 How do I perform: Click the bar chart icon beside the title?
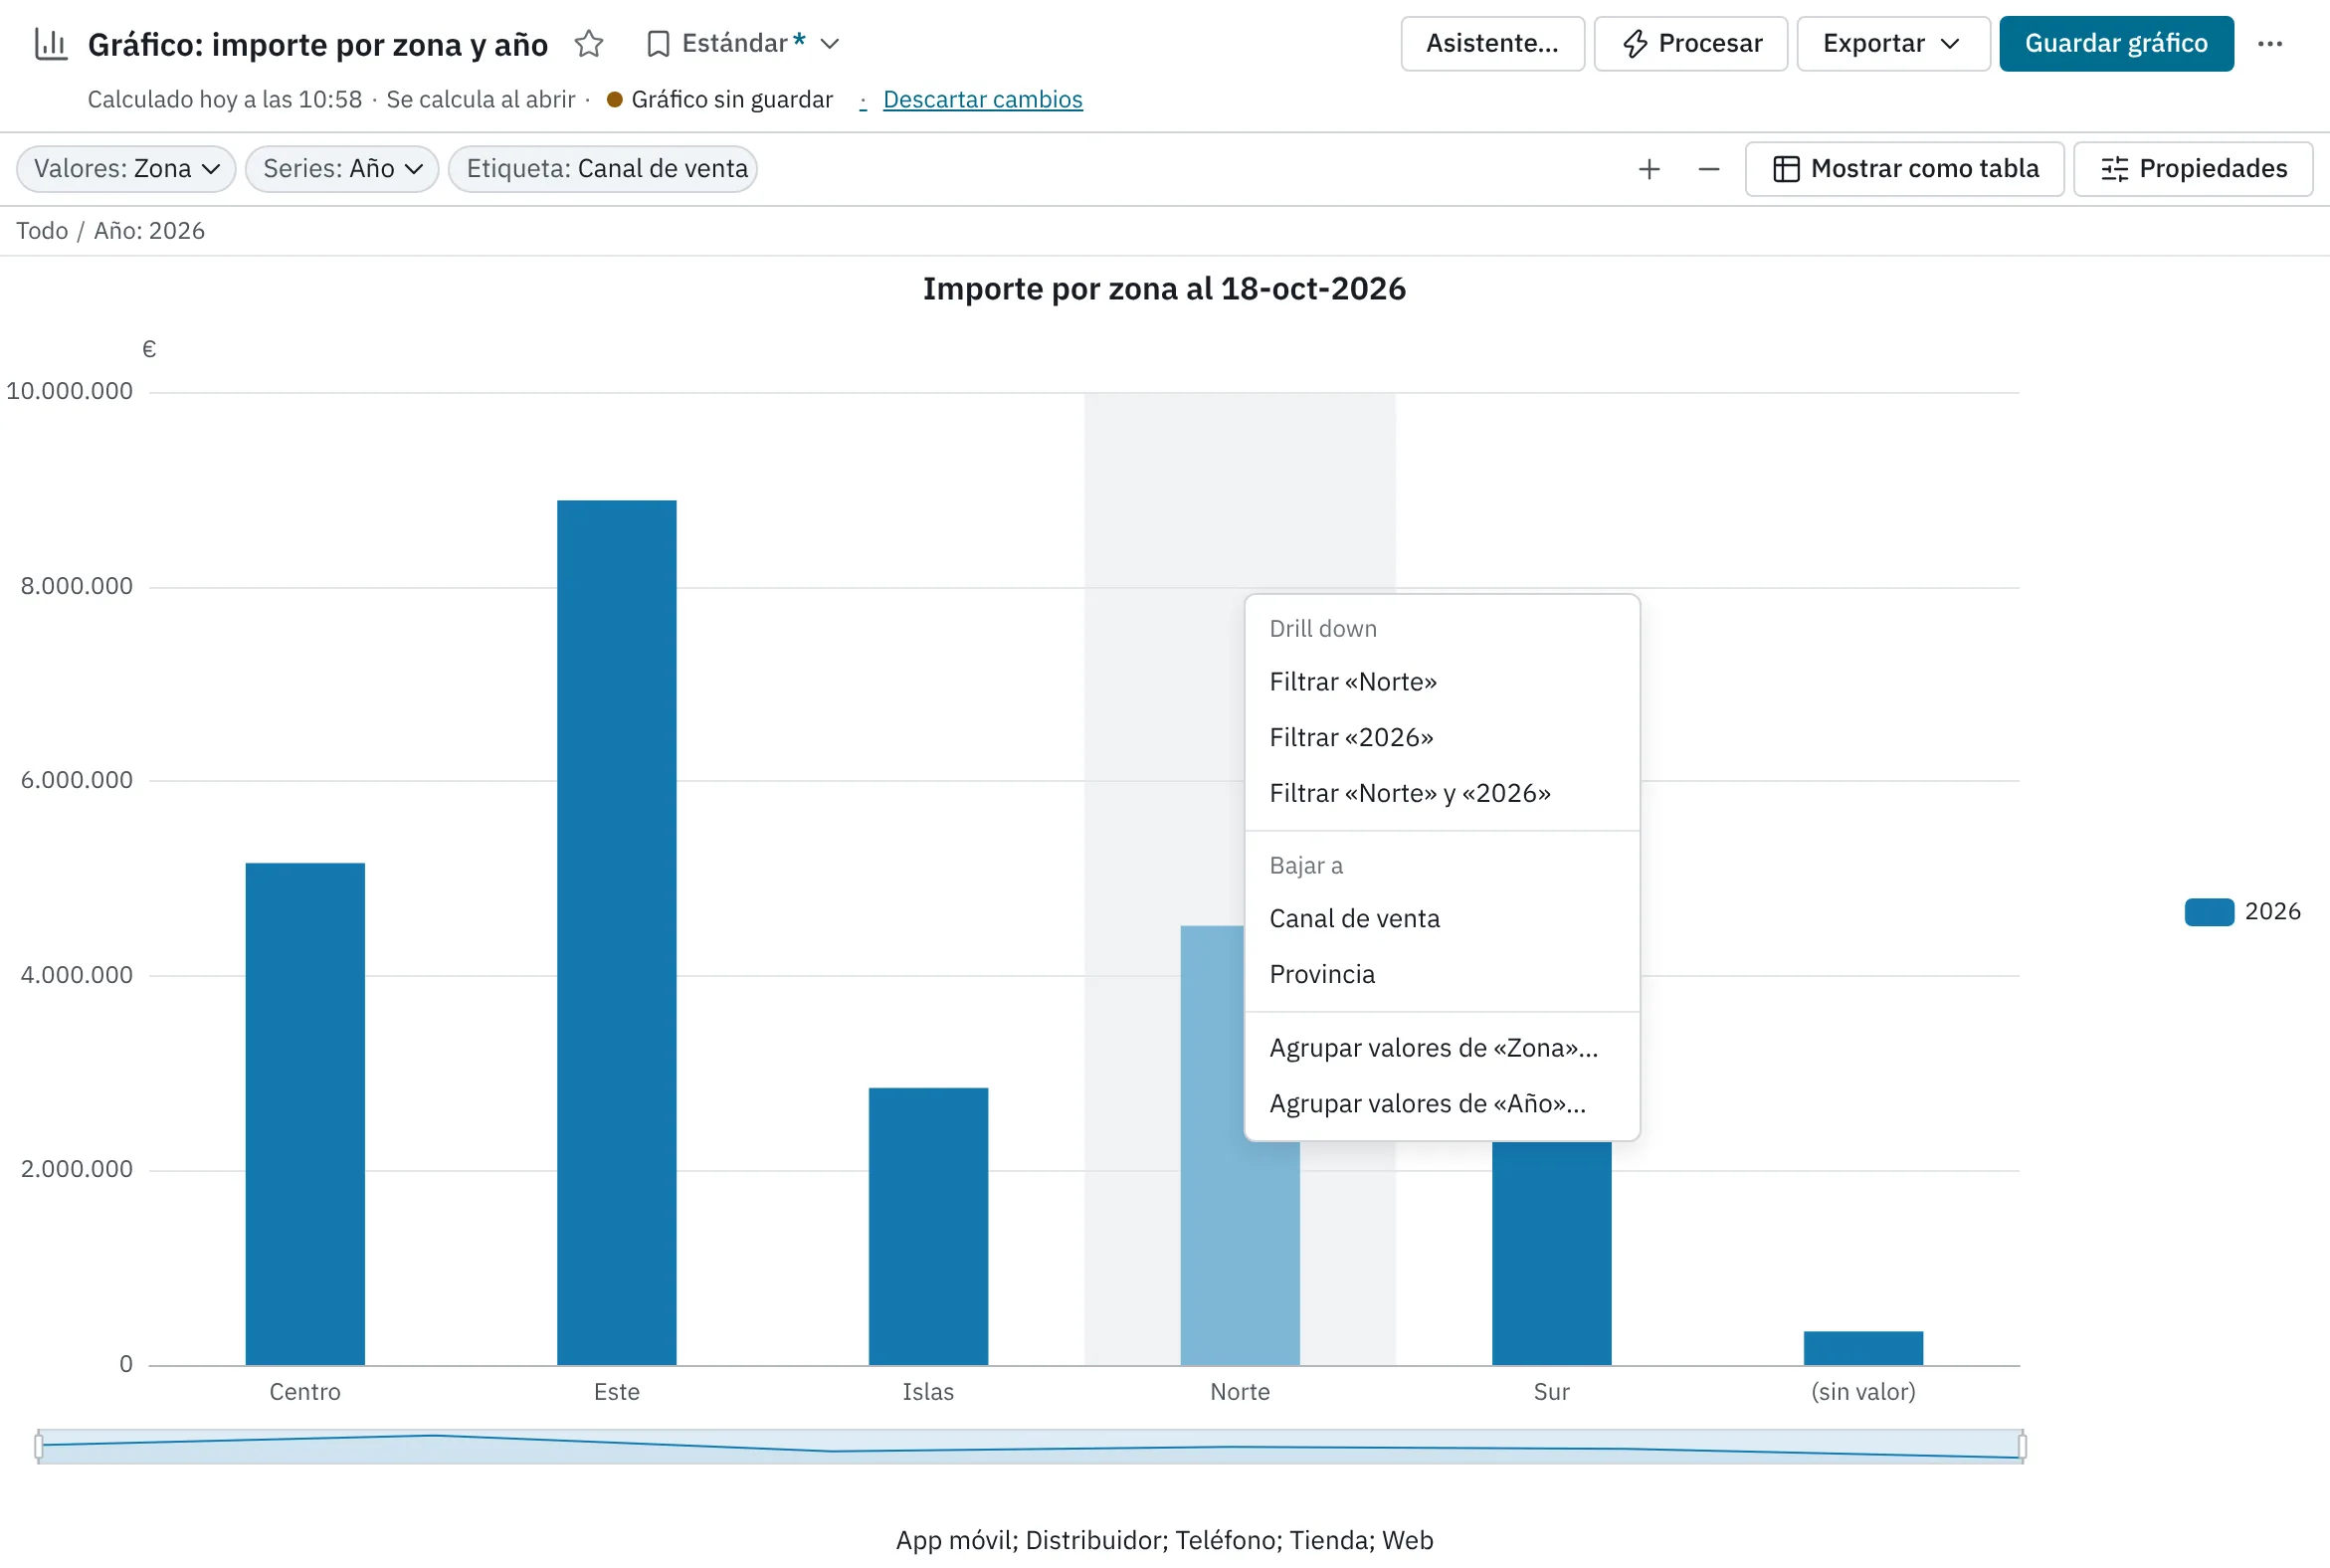pyautogui.click(x=51, y=44)
